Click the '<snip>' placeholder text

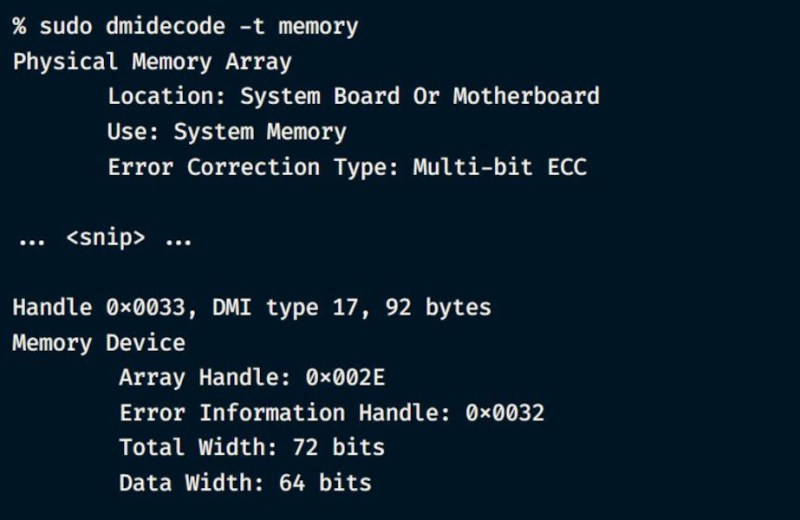pyautogui.click(x=106, y=238)
